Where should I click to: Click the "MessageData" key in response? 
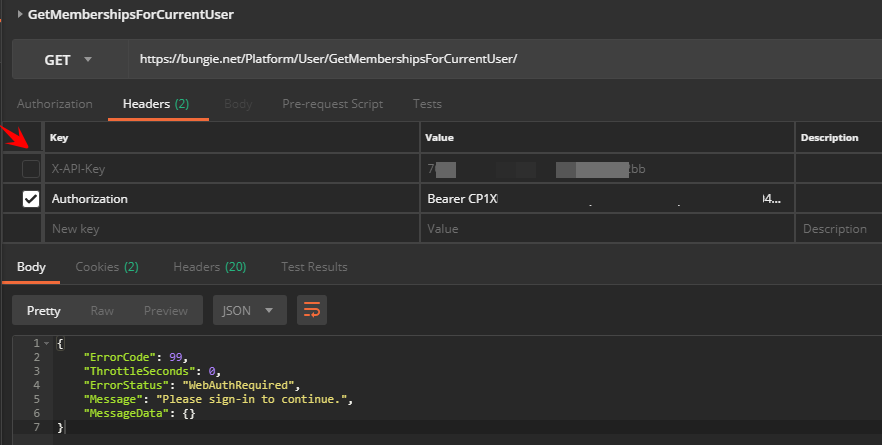127,413
